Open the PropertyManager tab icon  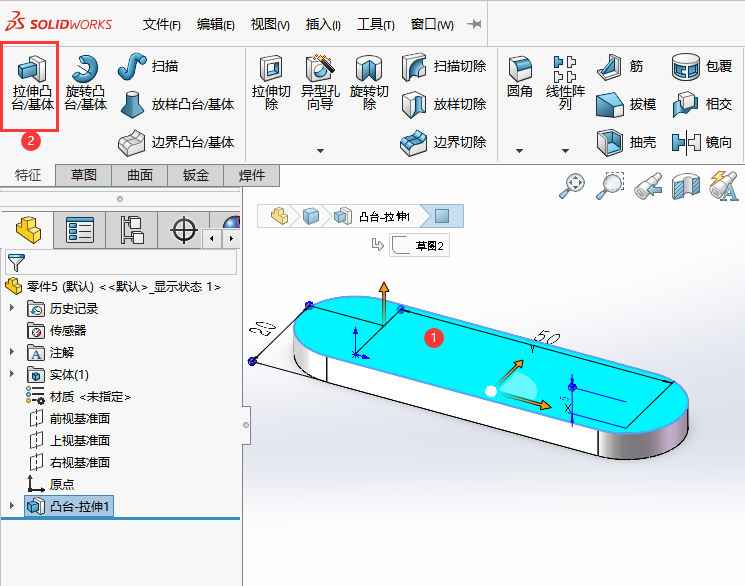click(x=80, y=230)
